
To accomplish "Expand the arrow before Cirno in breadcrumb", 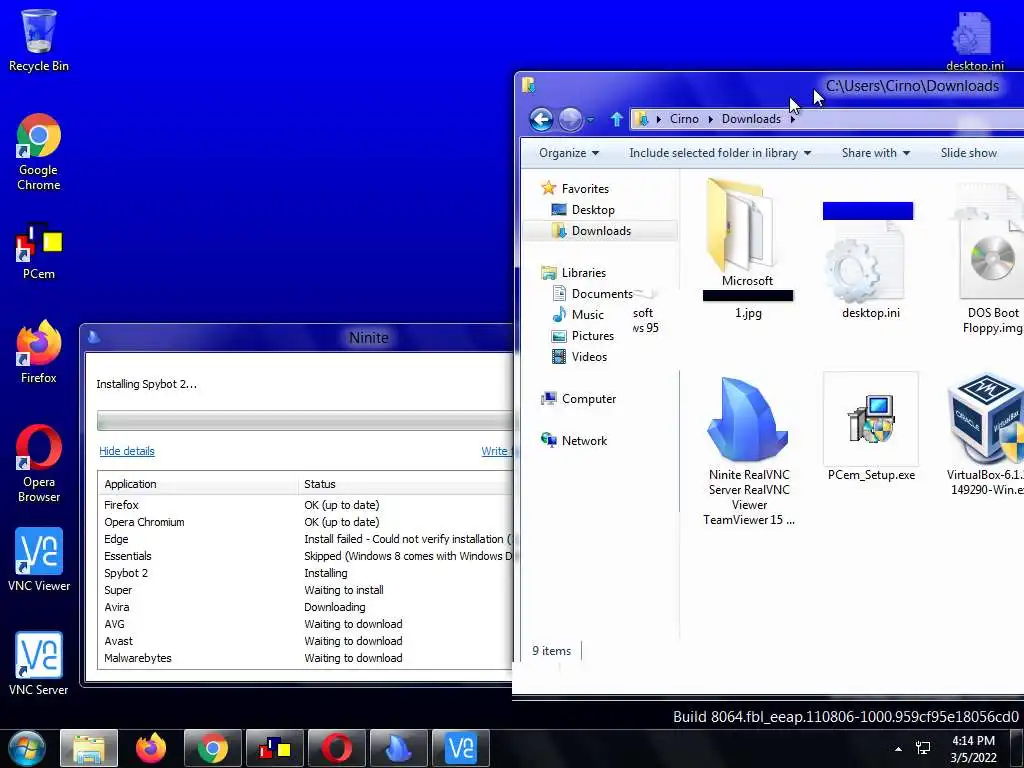I will click(658, 119).
